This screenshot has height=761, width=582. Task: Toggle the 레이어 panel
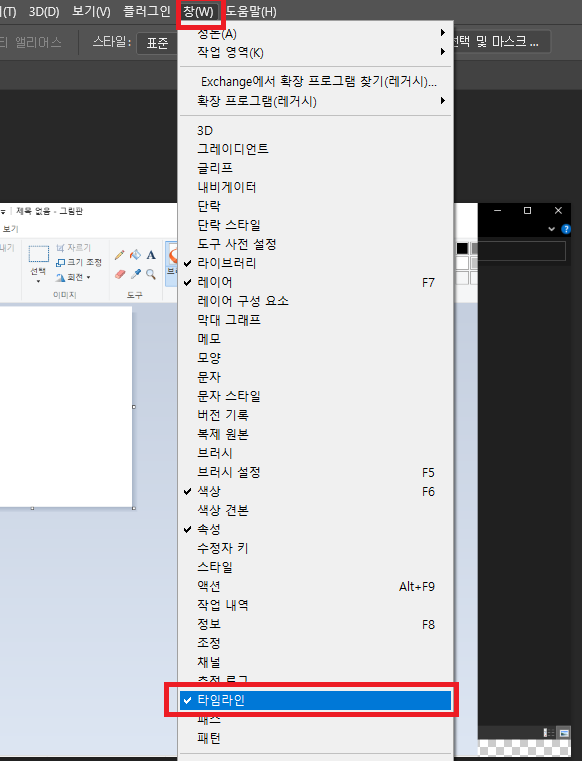[x=316, y=282]
